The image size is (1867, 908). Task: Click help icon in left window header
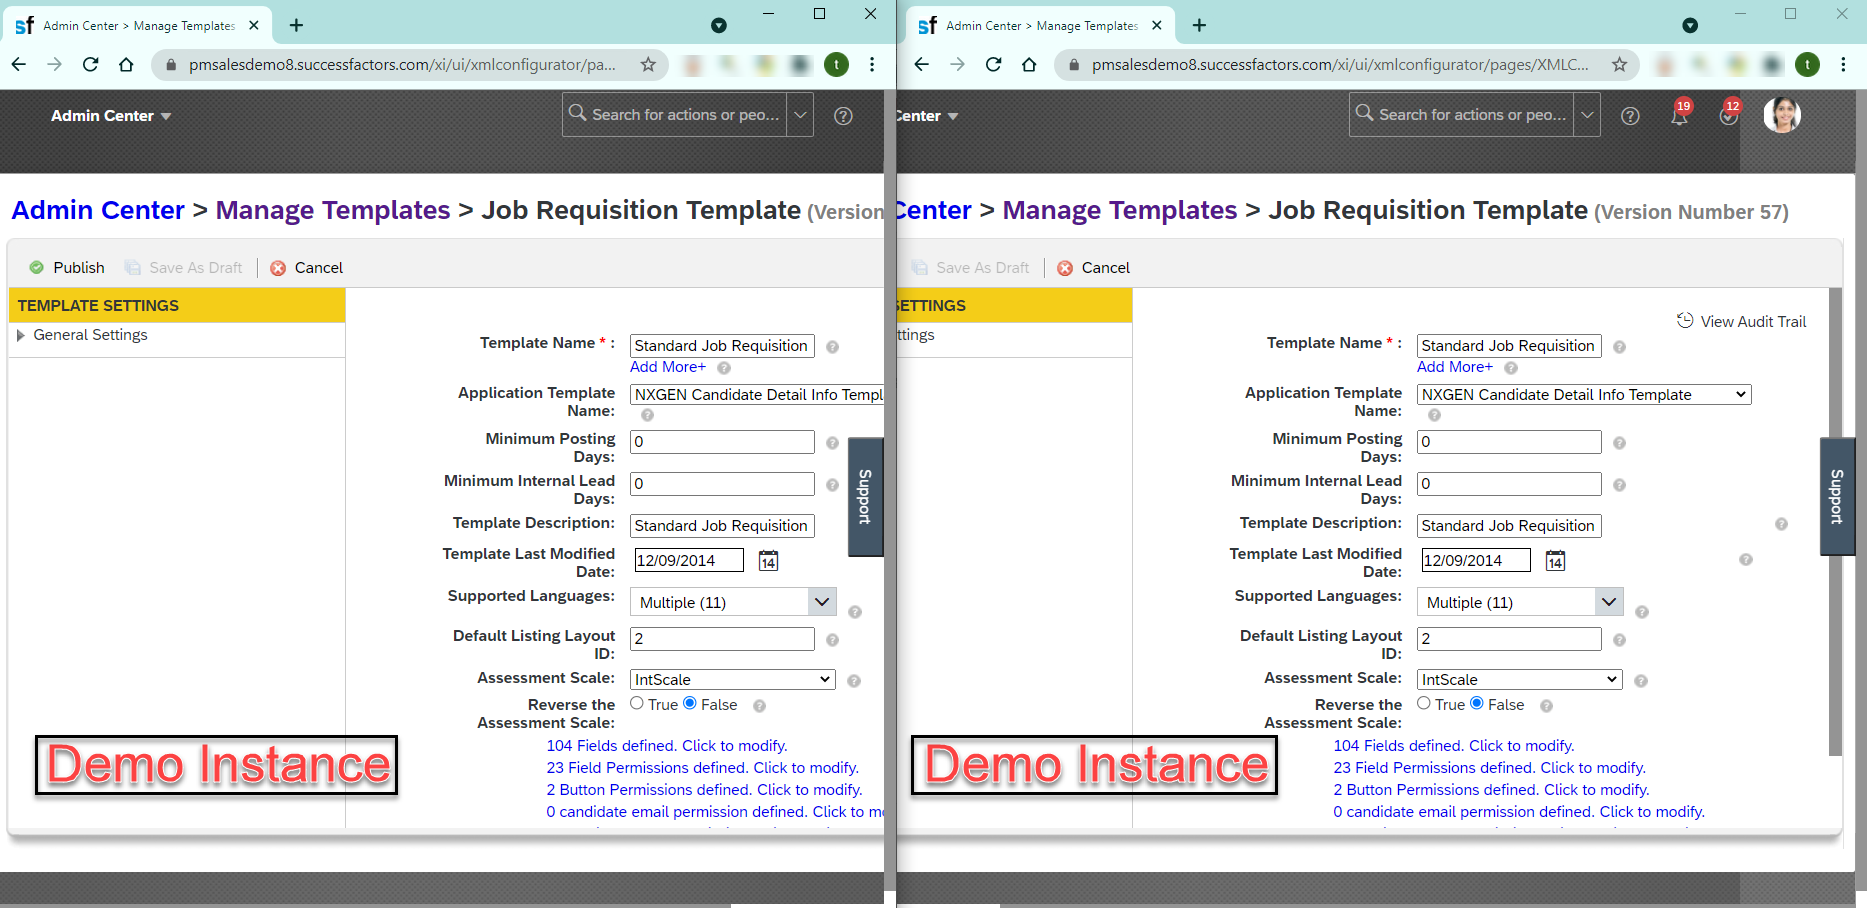click(843, 116)
